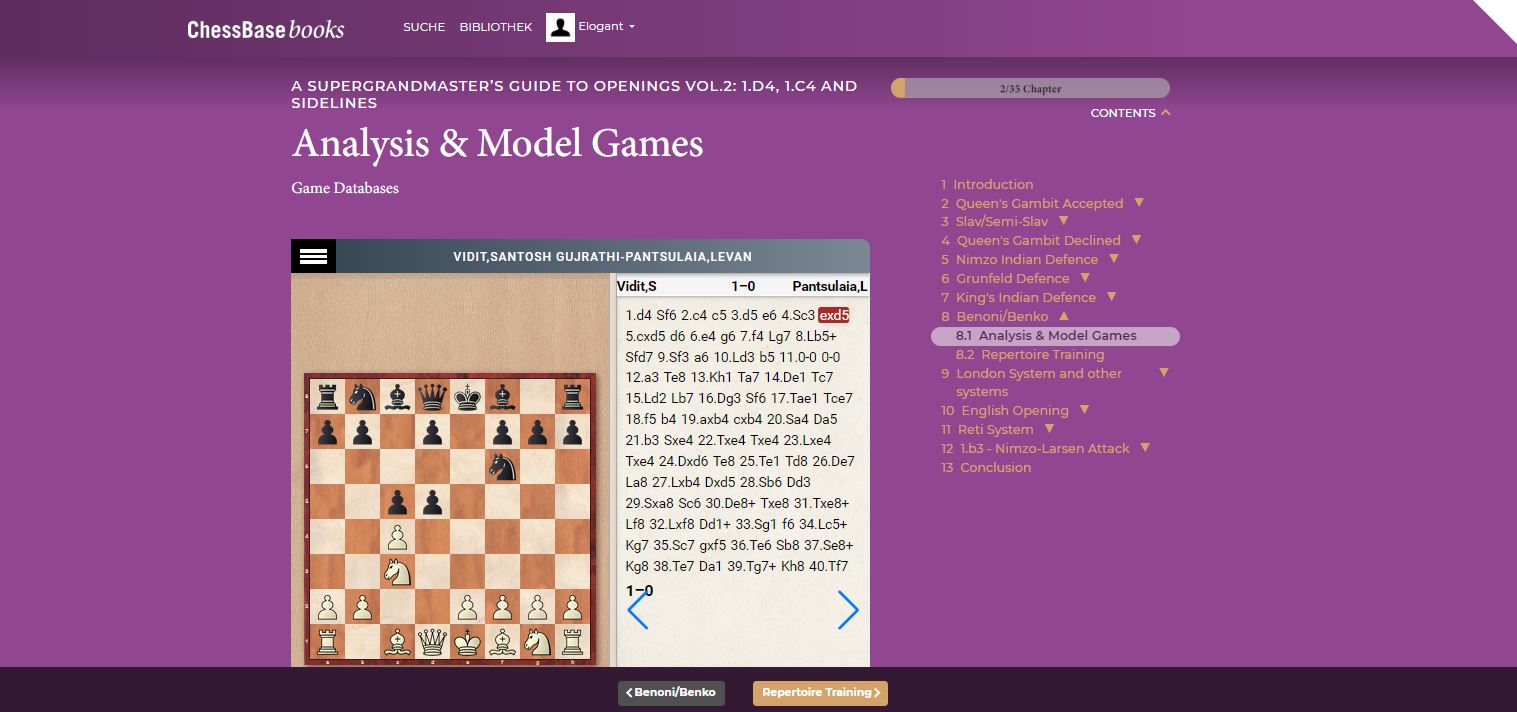Select the white knight on g1
Screen dimensions: 1517x712
(x=538, y=640)
